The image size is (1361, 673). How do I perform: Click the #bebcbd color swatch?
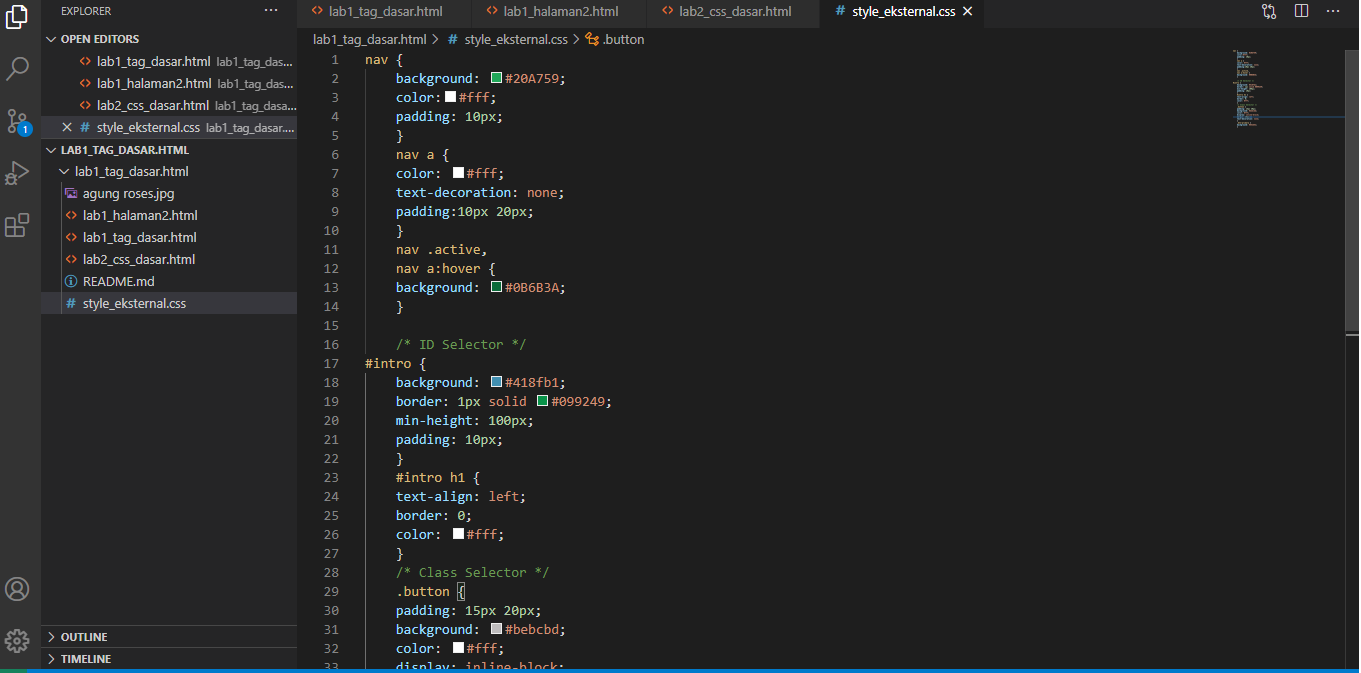(496, 629)
